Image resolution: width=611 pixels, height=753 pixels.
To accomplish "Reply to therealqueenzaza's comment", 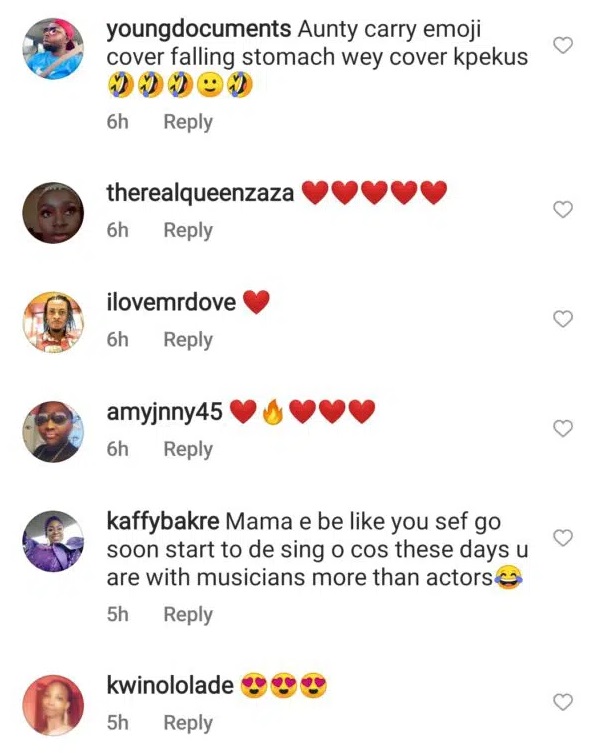I will pos(188,230).
